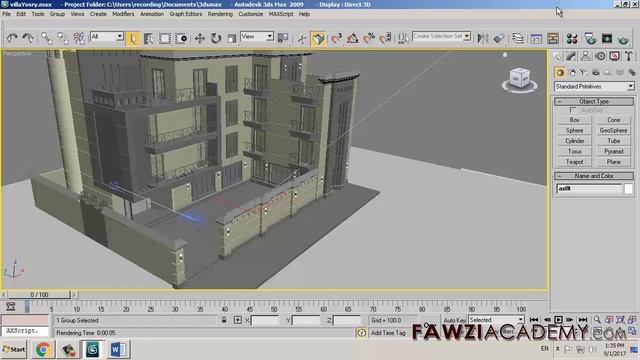Choose the Select Object arrow tool
This screenshot has height=360, width=640.
[132, 38]
